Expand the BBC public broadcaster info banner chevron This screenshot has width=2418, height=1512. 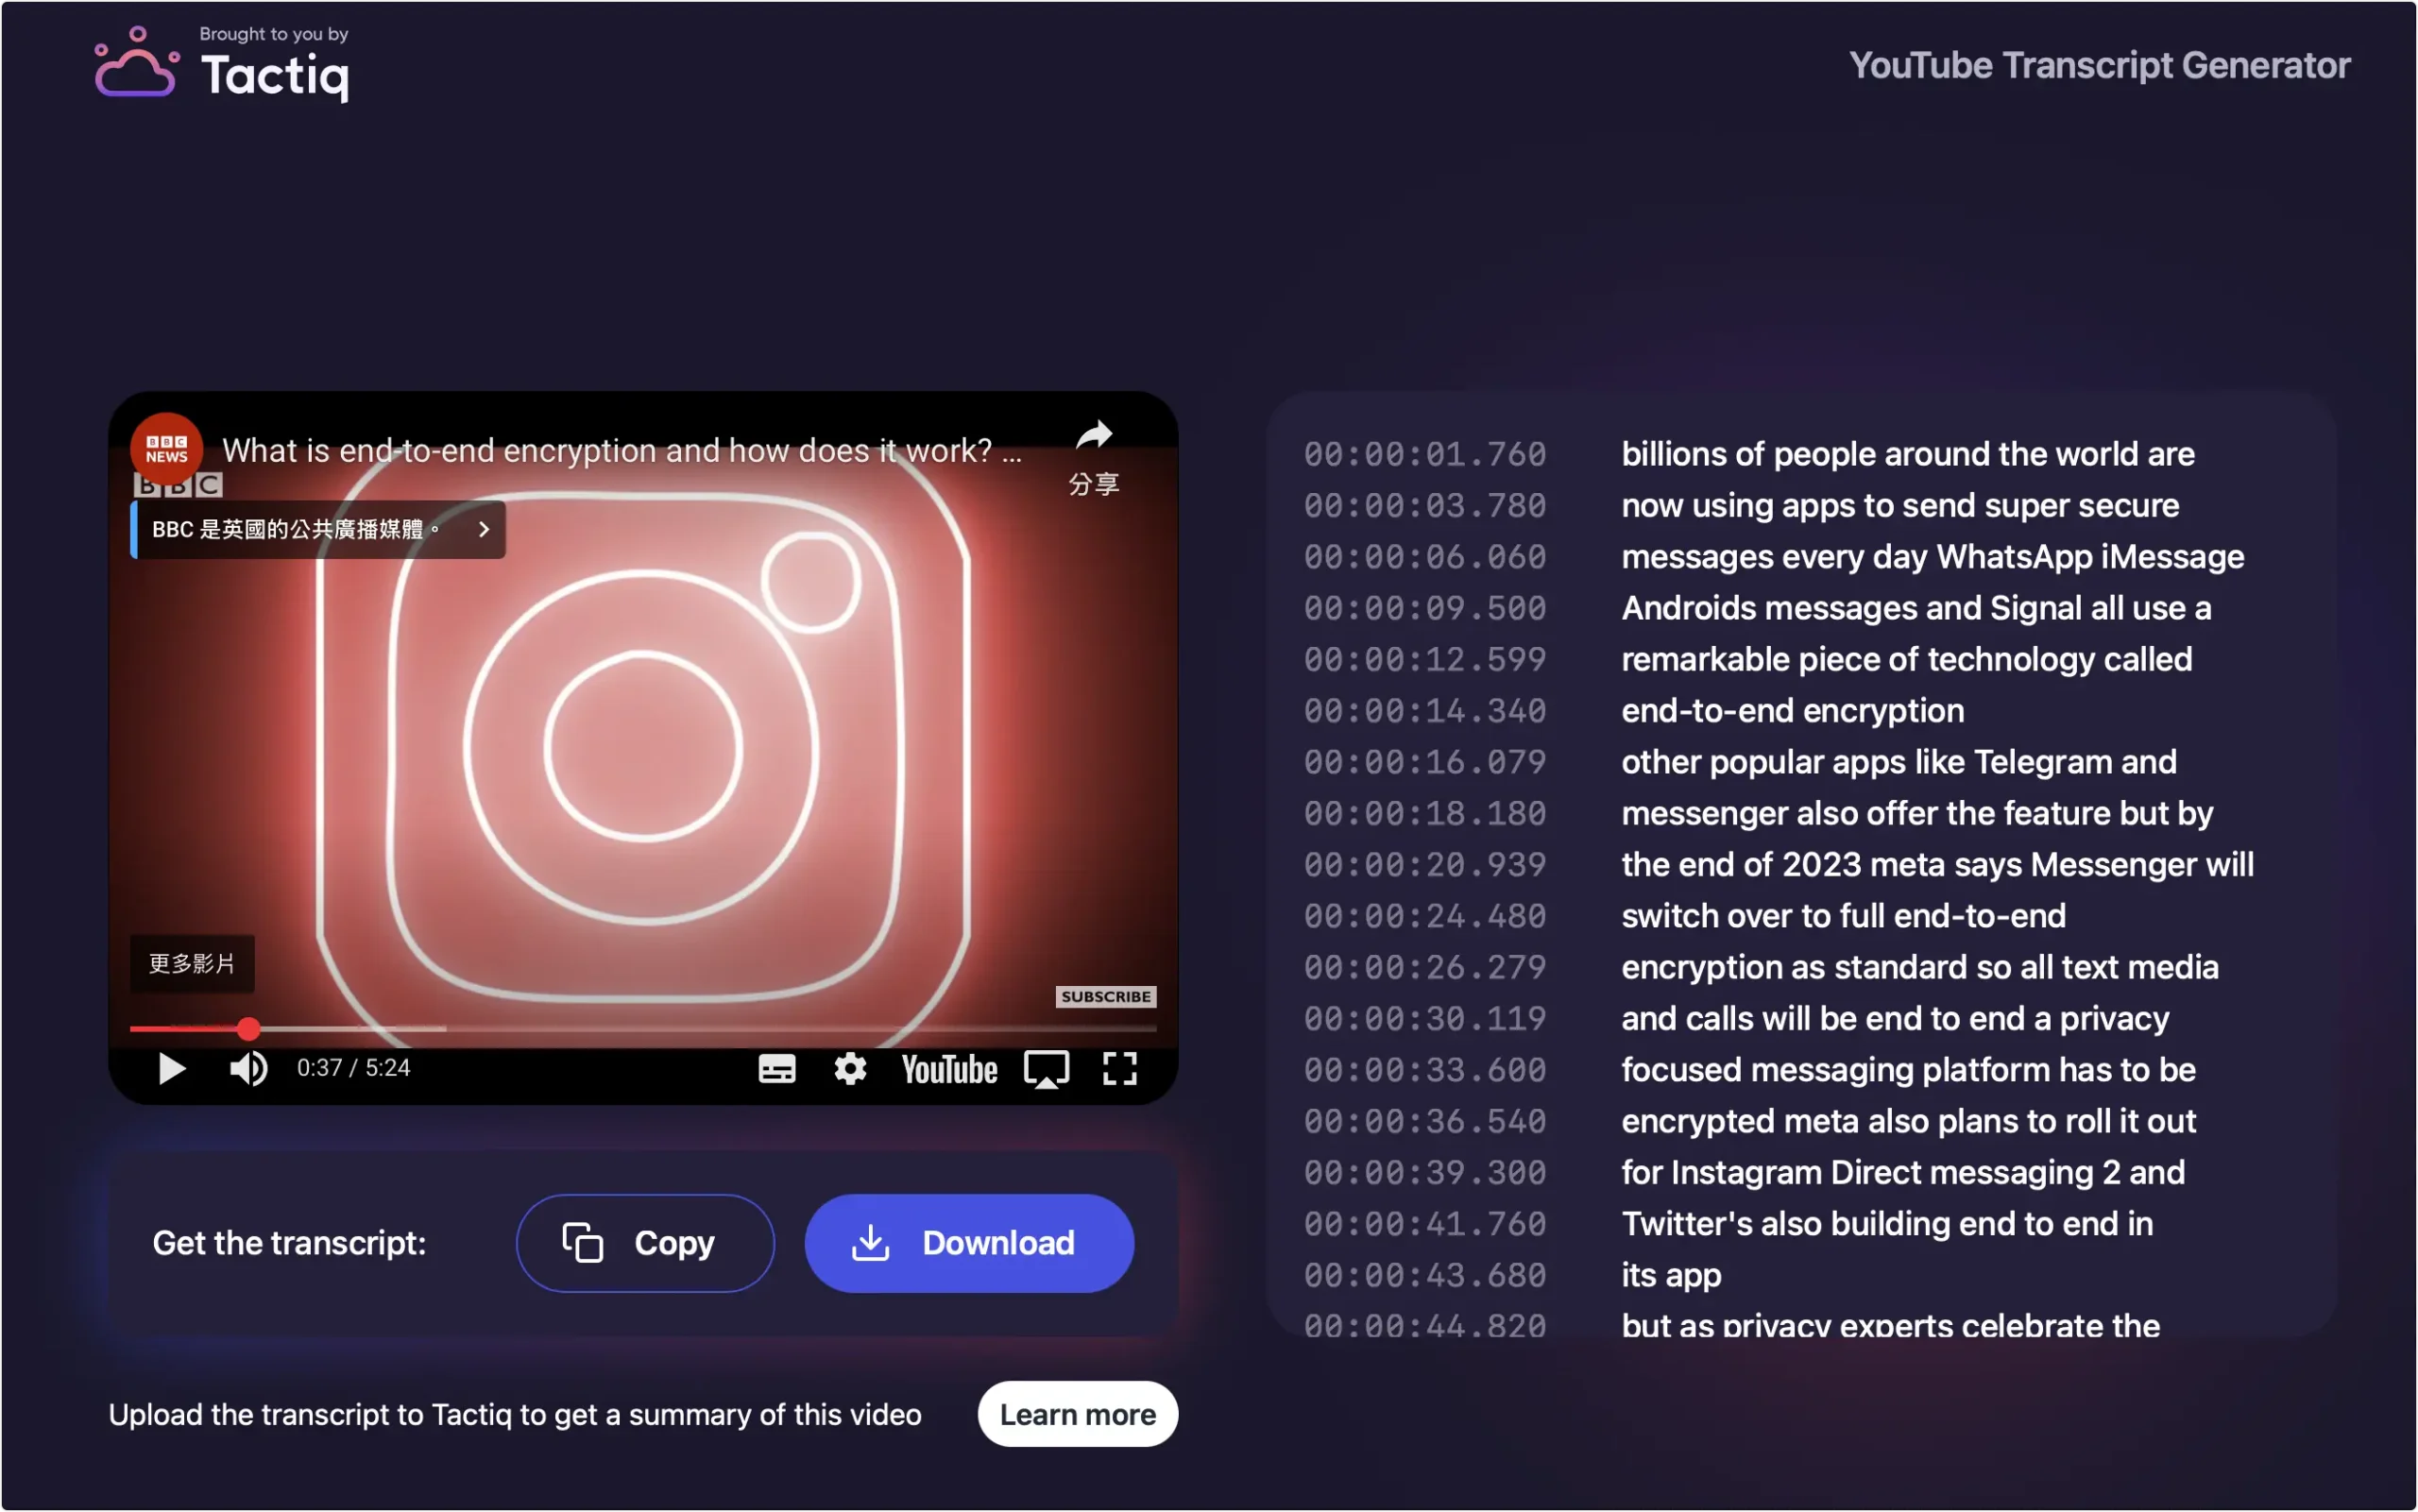click(x=484, y=529)
